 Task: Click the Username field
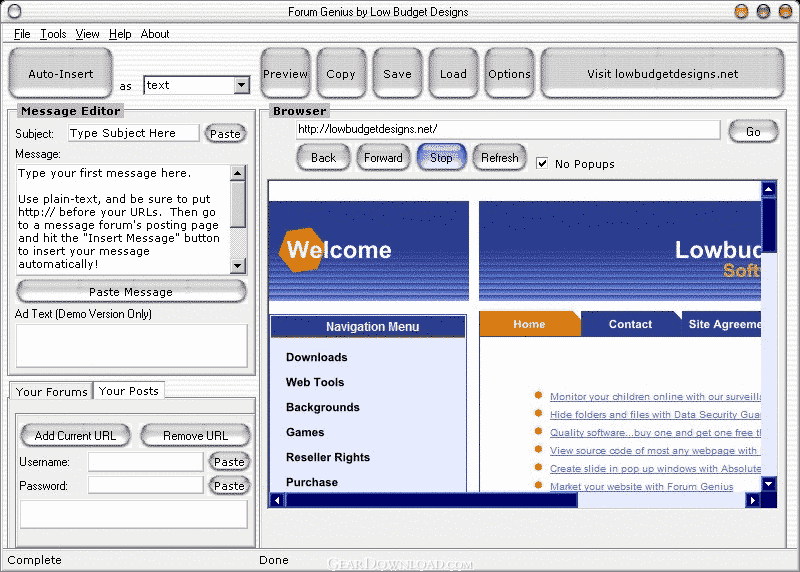point(145,462)
